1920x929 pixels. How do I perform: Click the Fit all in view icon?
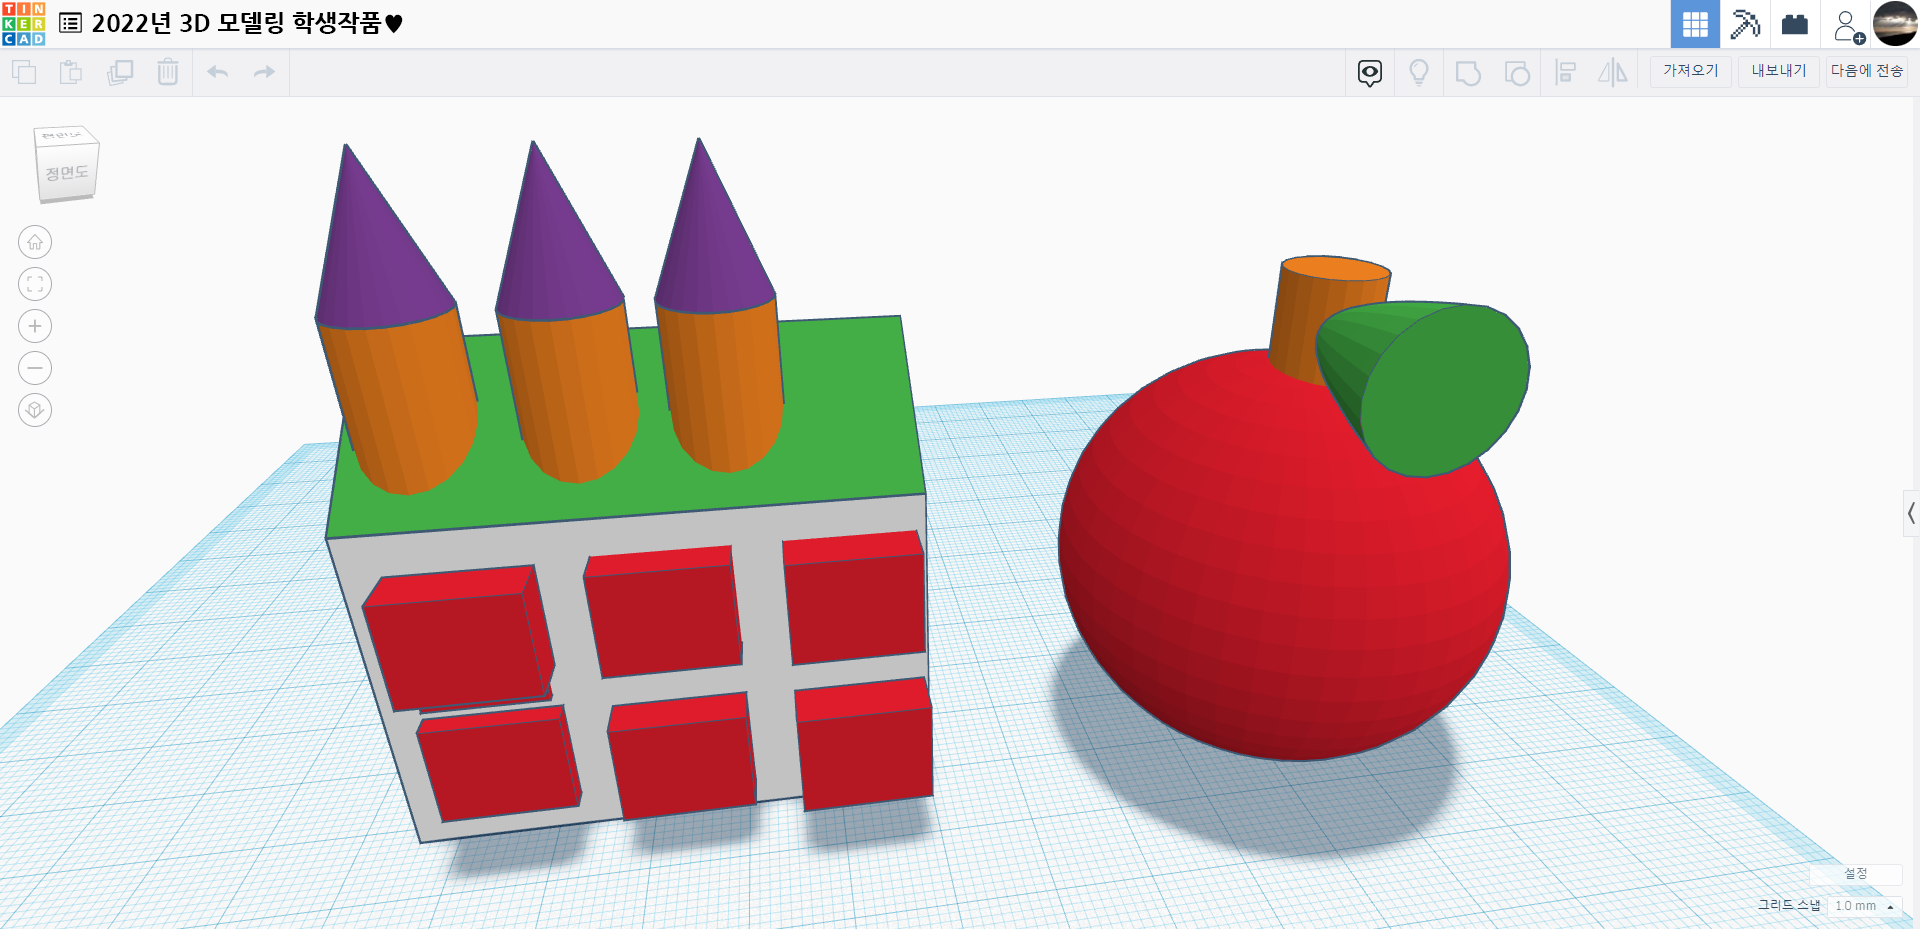coord(35,284)
